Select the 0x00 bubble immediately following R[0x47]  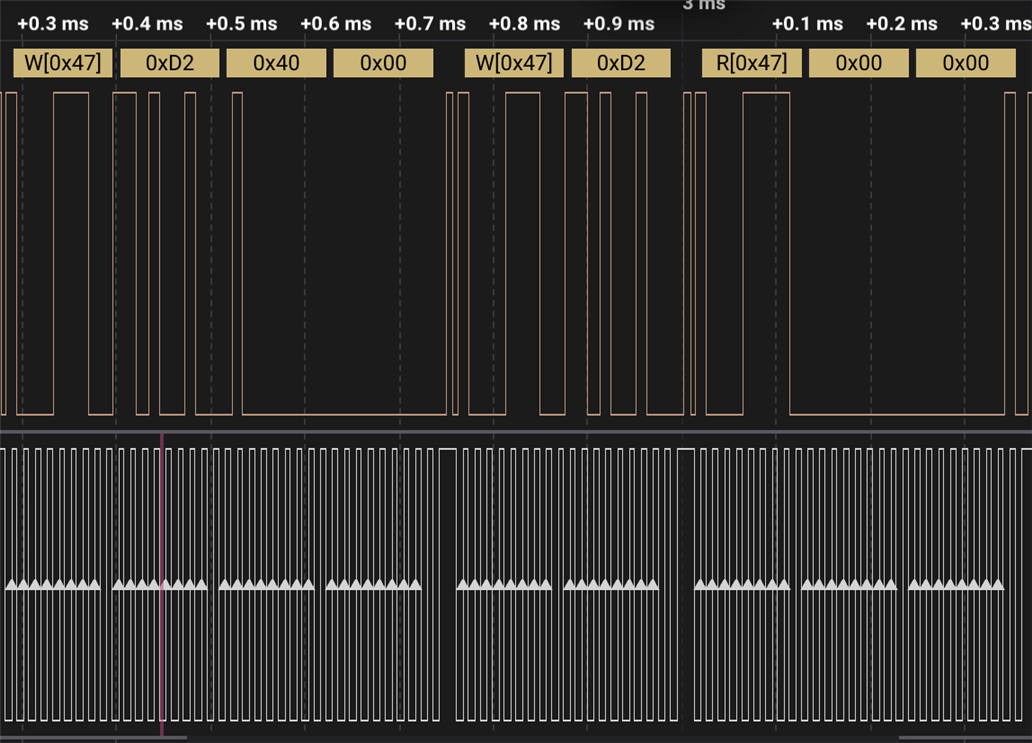859,63
